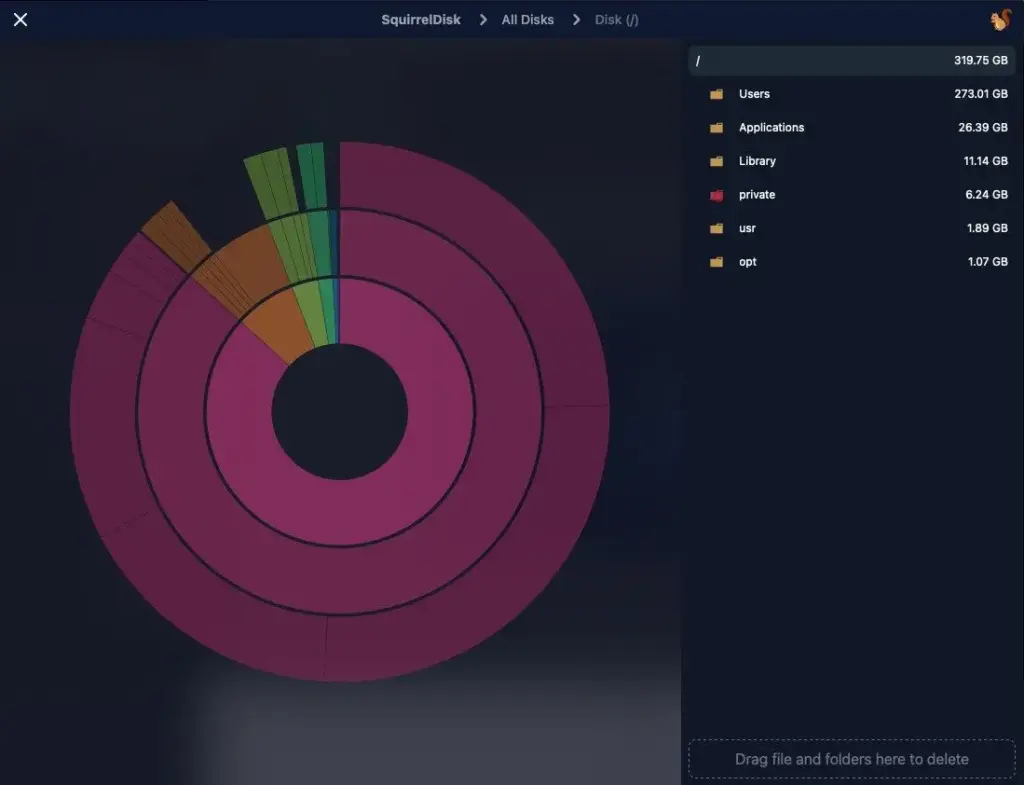Click the 1.89 GB size value
The width and height of the screenshot is (1024, 785).
(987, 228)
